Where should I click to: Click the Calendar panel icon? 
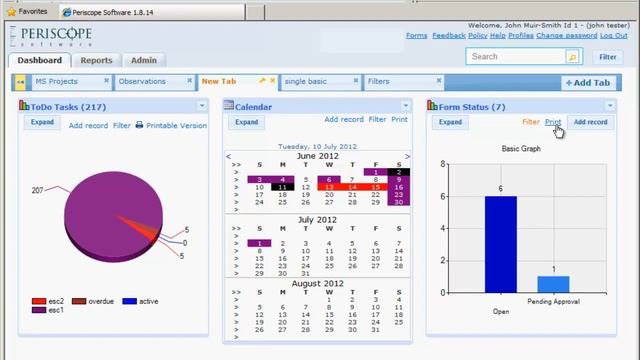229,105
